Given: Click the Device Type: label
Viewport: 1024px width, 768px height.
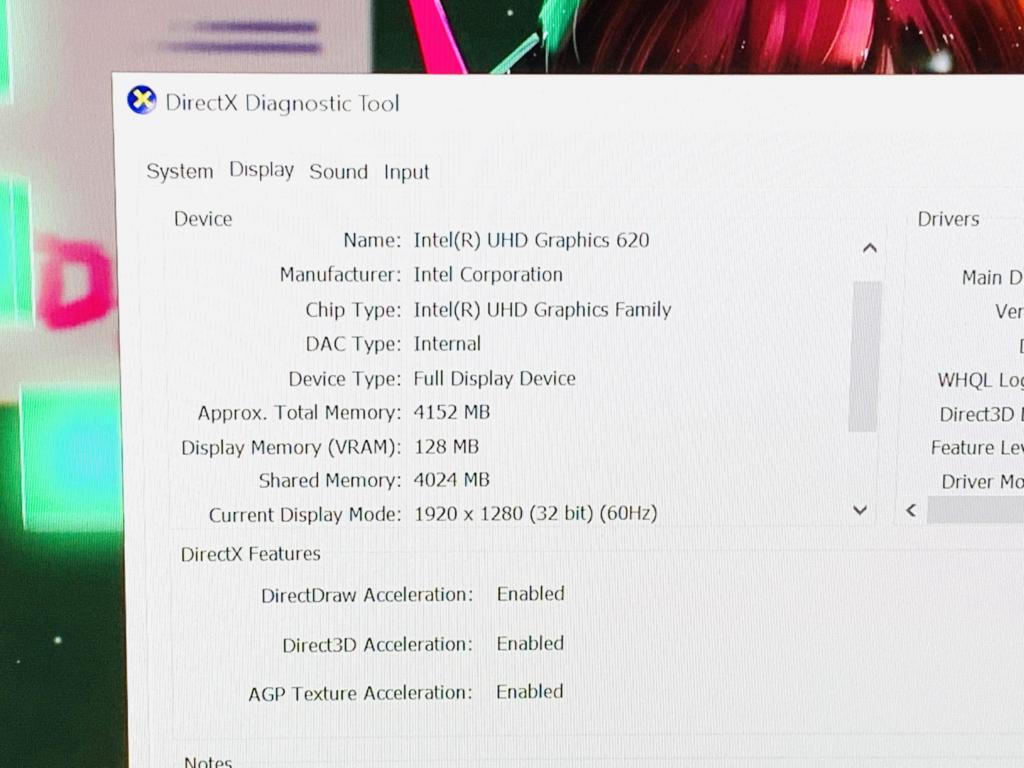Looking at the screenshot, I should pyautogui.click(x=345, y=379).
